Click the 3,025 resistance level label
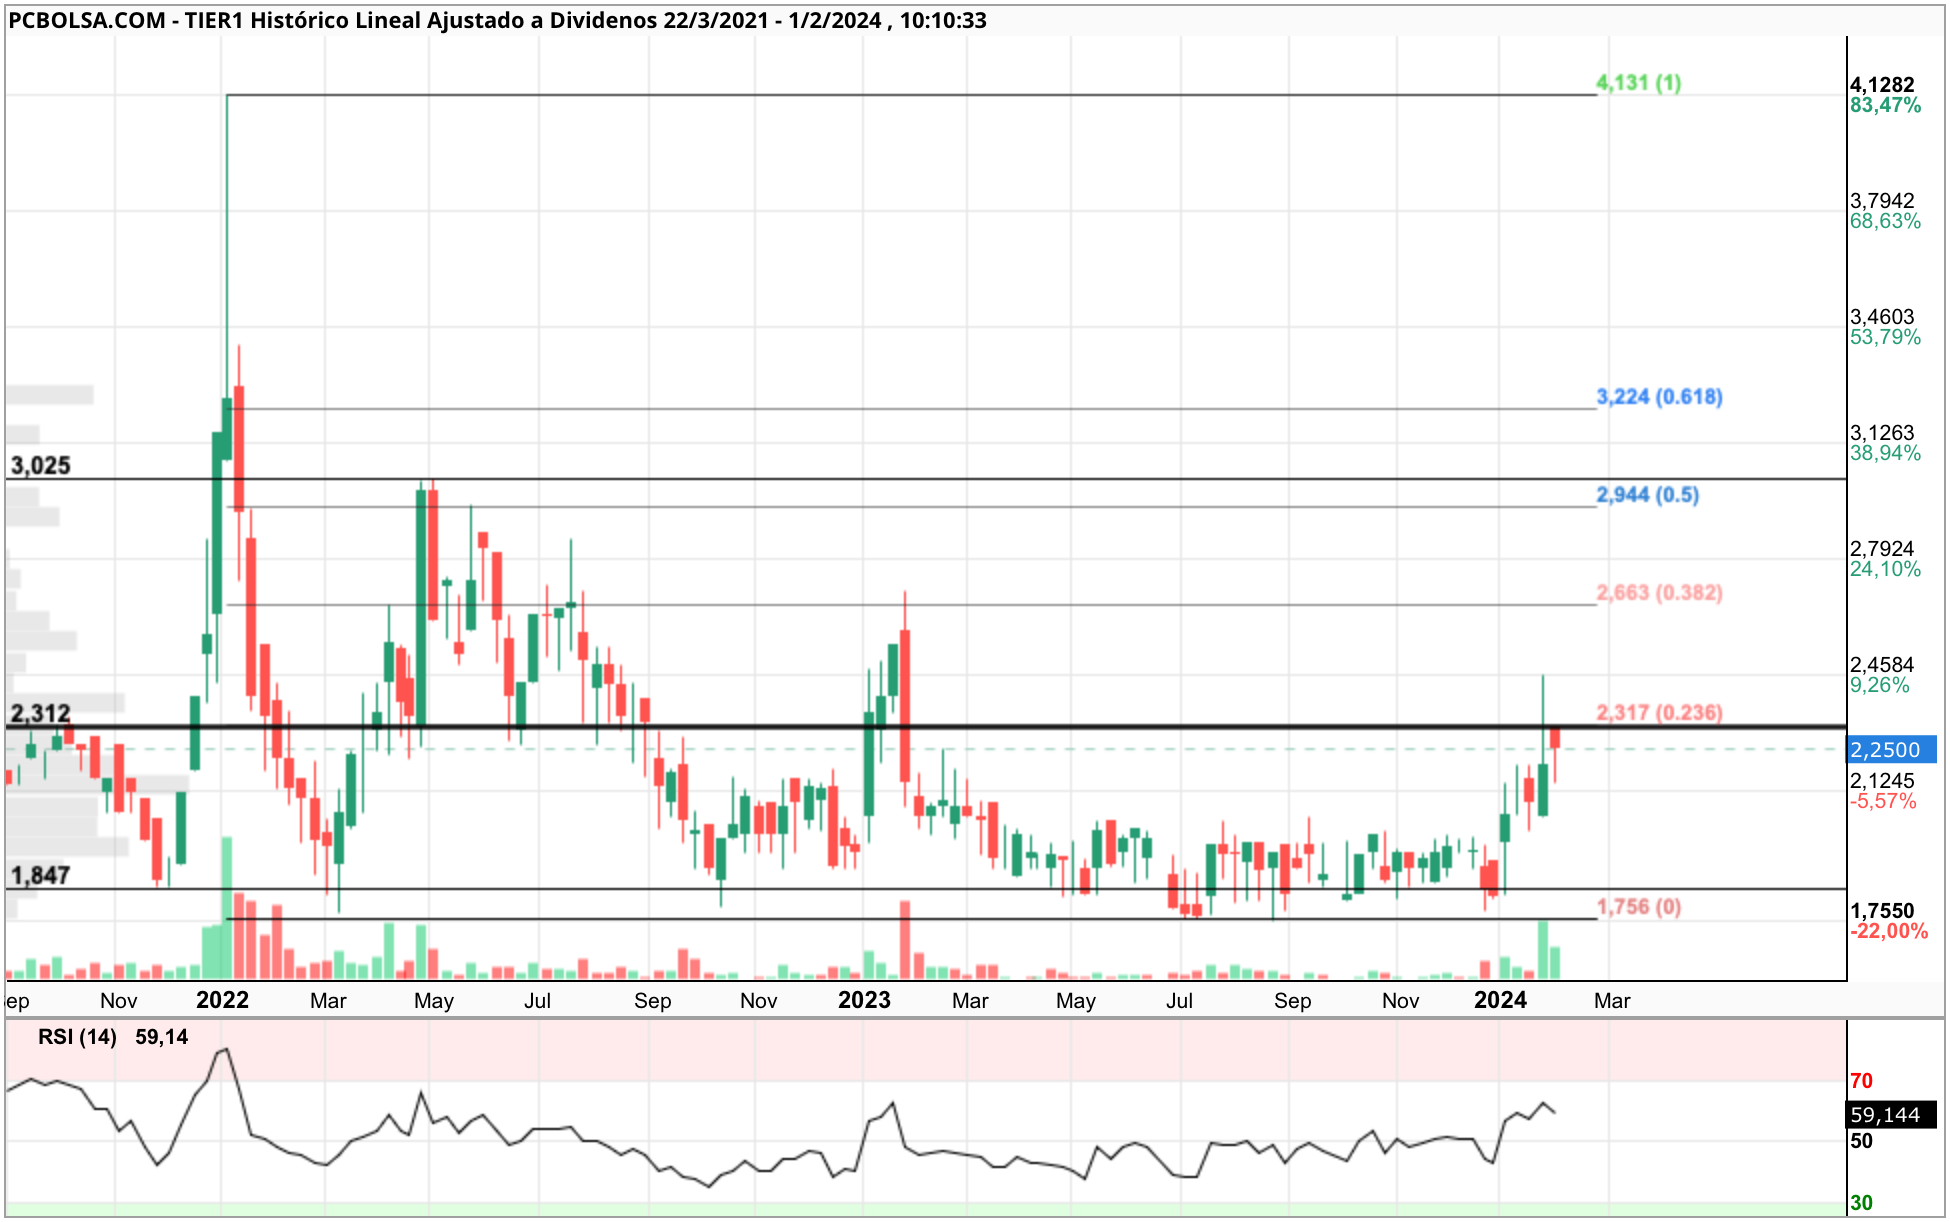1950x1222 pixels. click(41, 465)
